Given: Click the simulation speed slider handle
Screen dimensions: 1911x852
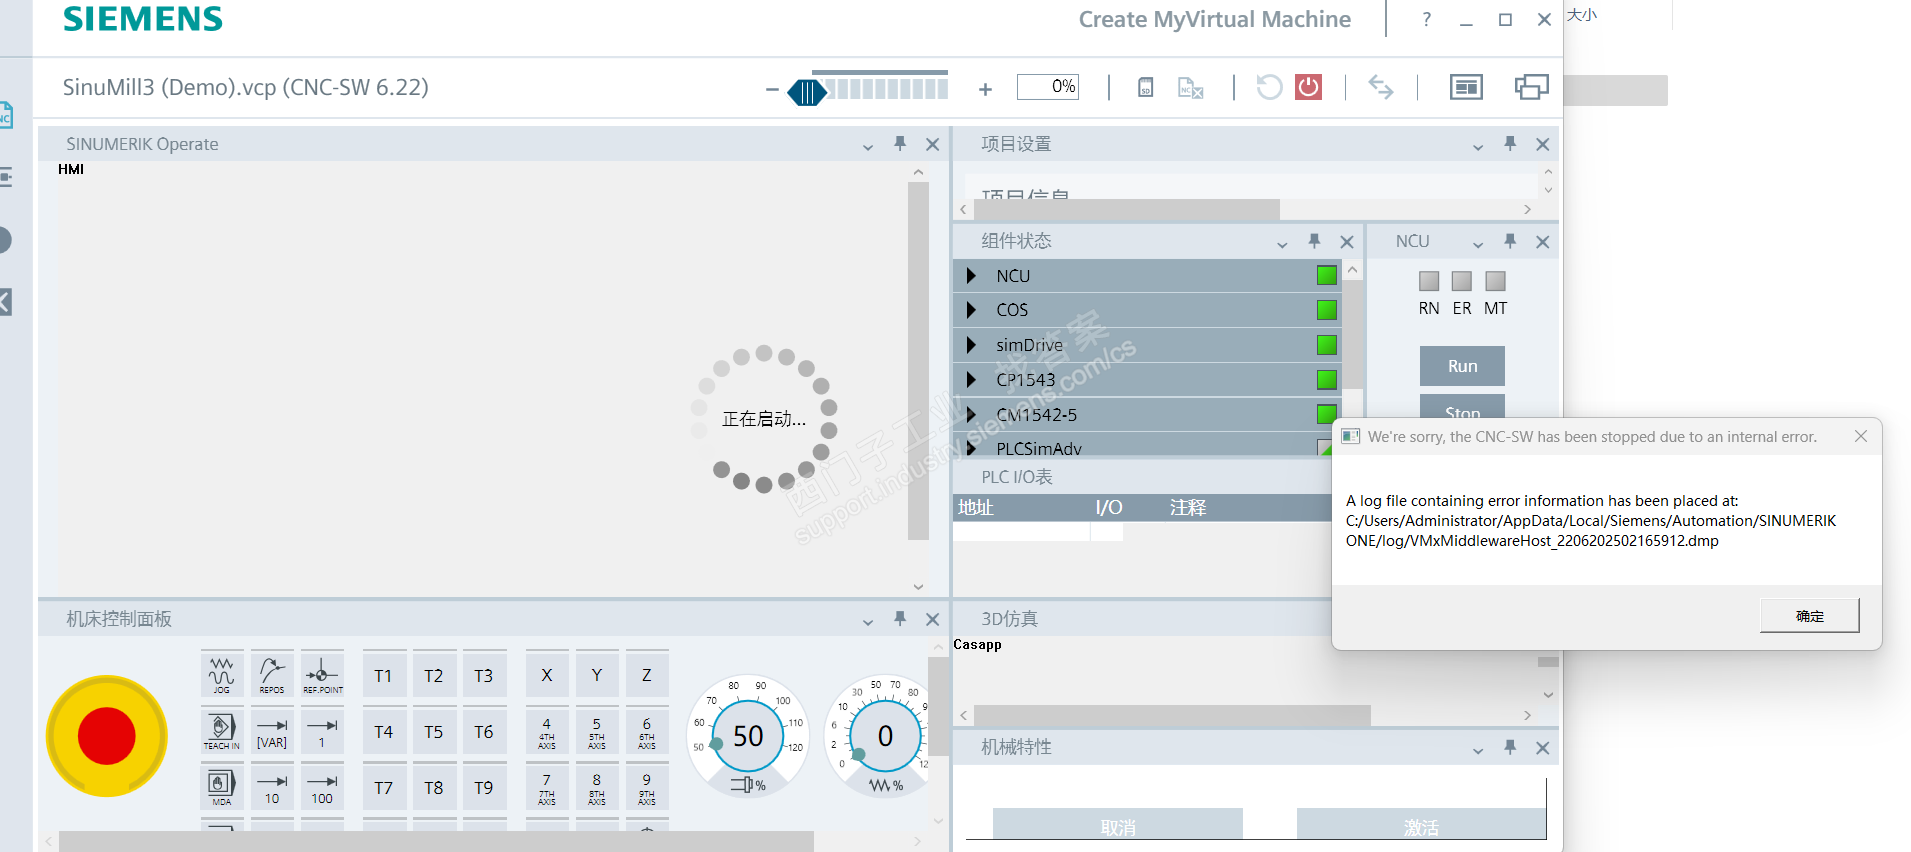Looking at the screenshot, I should pyautogui.click(x=807, y=92).
